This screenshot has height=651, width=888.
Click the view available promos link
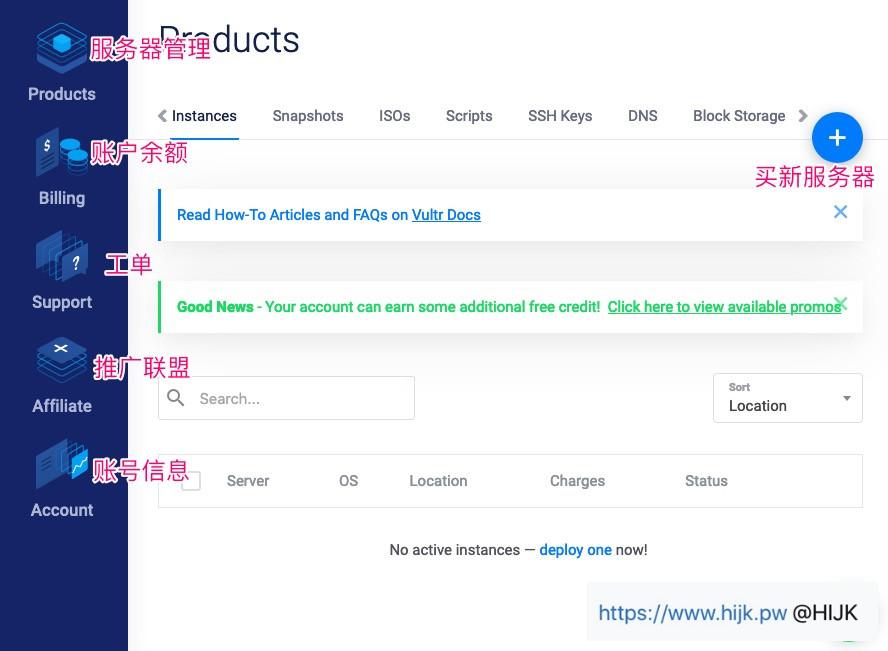(724, 307)
